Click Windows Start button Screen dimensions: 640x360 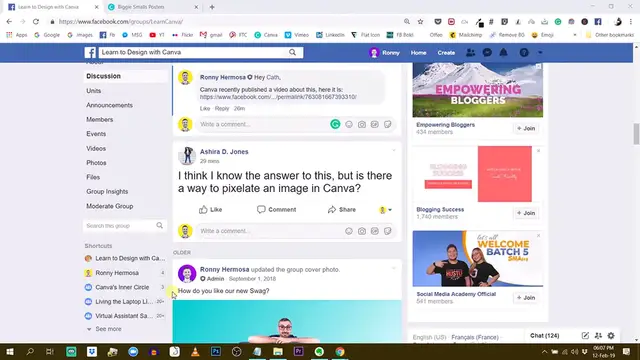[10, 351]
